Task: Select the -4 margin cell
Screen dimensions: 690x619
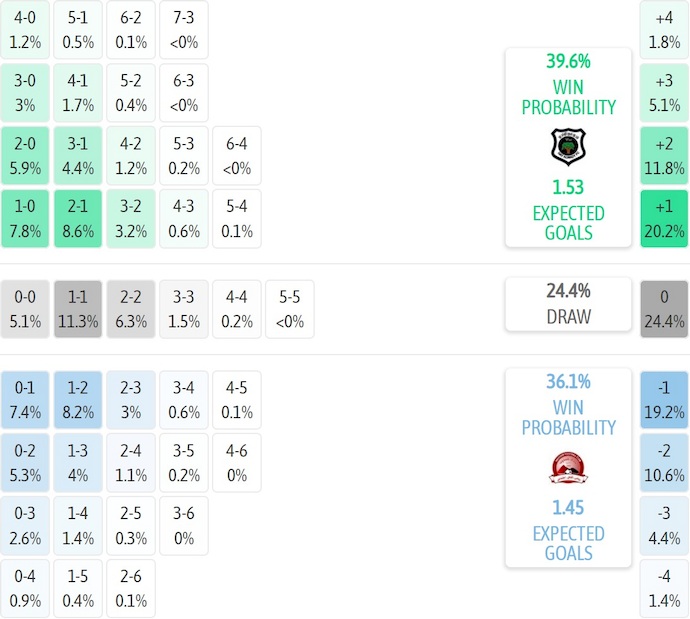Action: (x=664, y=589)
